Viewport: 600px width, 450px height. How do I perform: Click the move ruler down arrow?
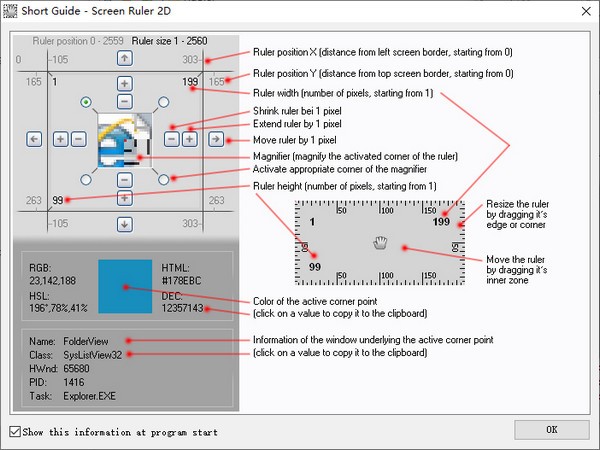(124, 223)
